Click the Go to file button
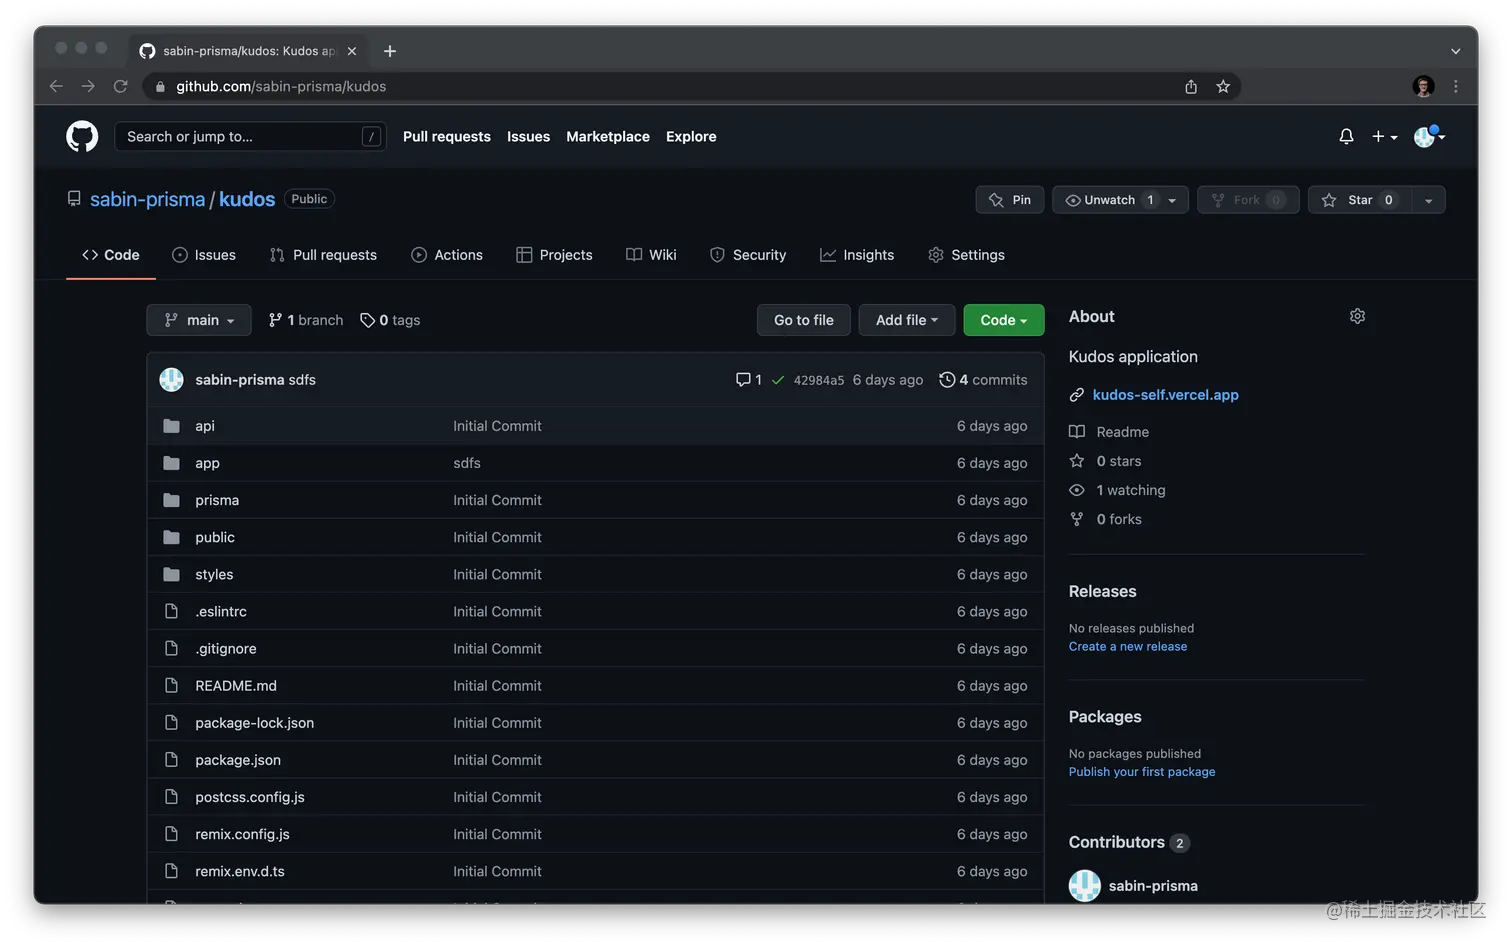 coord(804,320)
